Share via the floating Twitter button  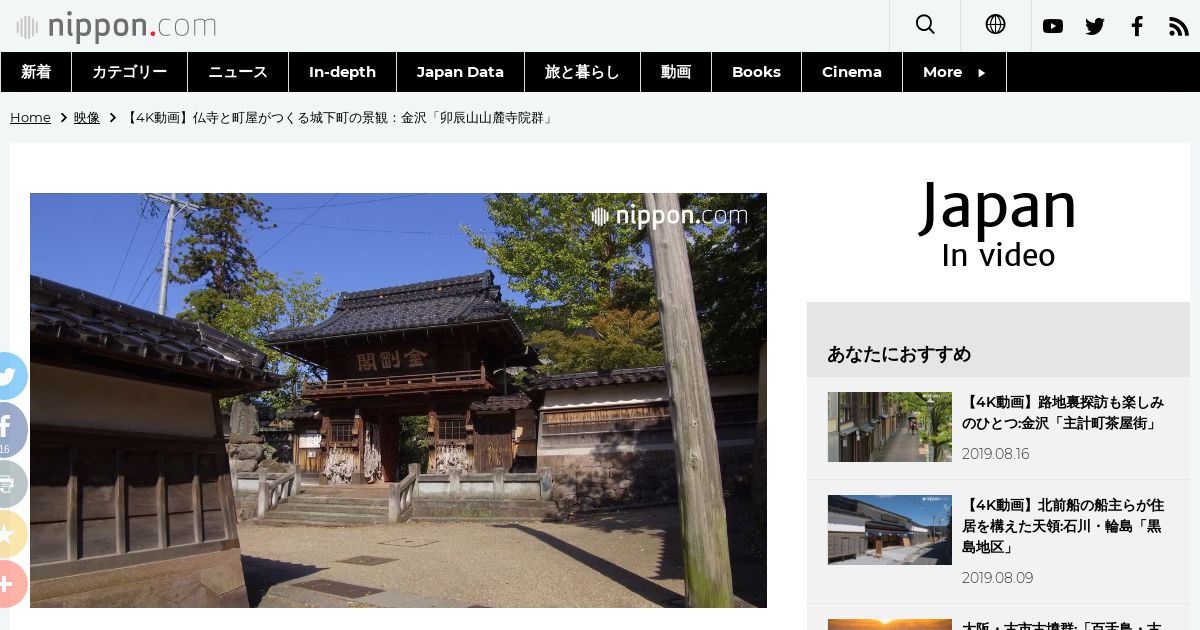pyautogui.click(x=10, y=376)
